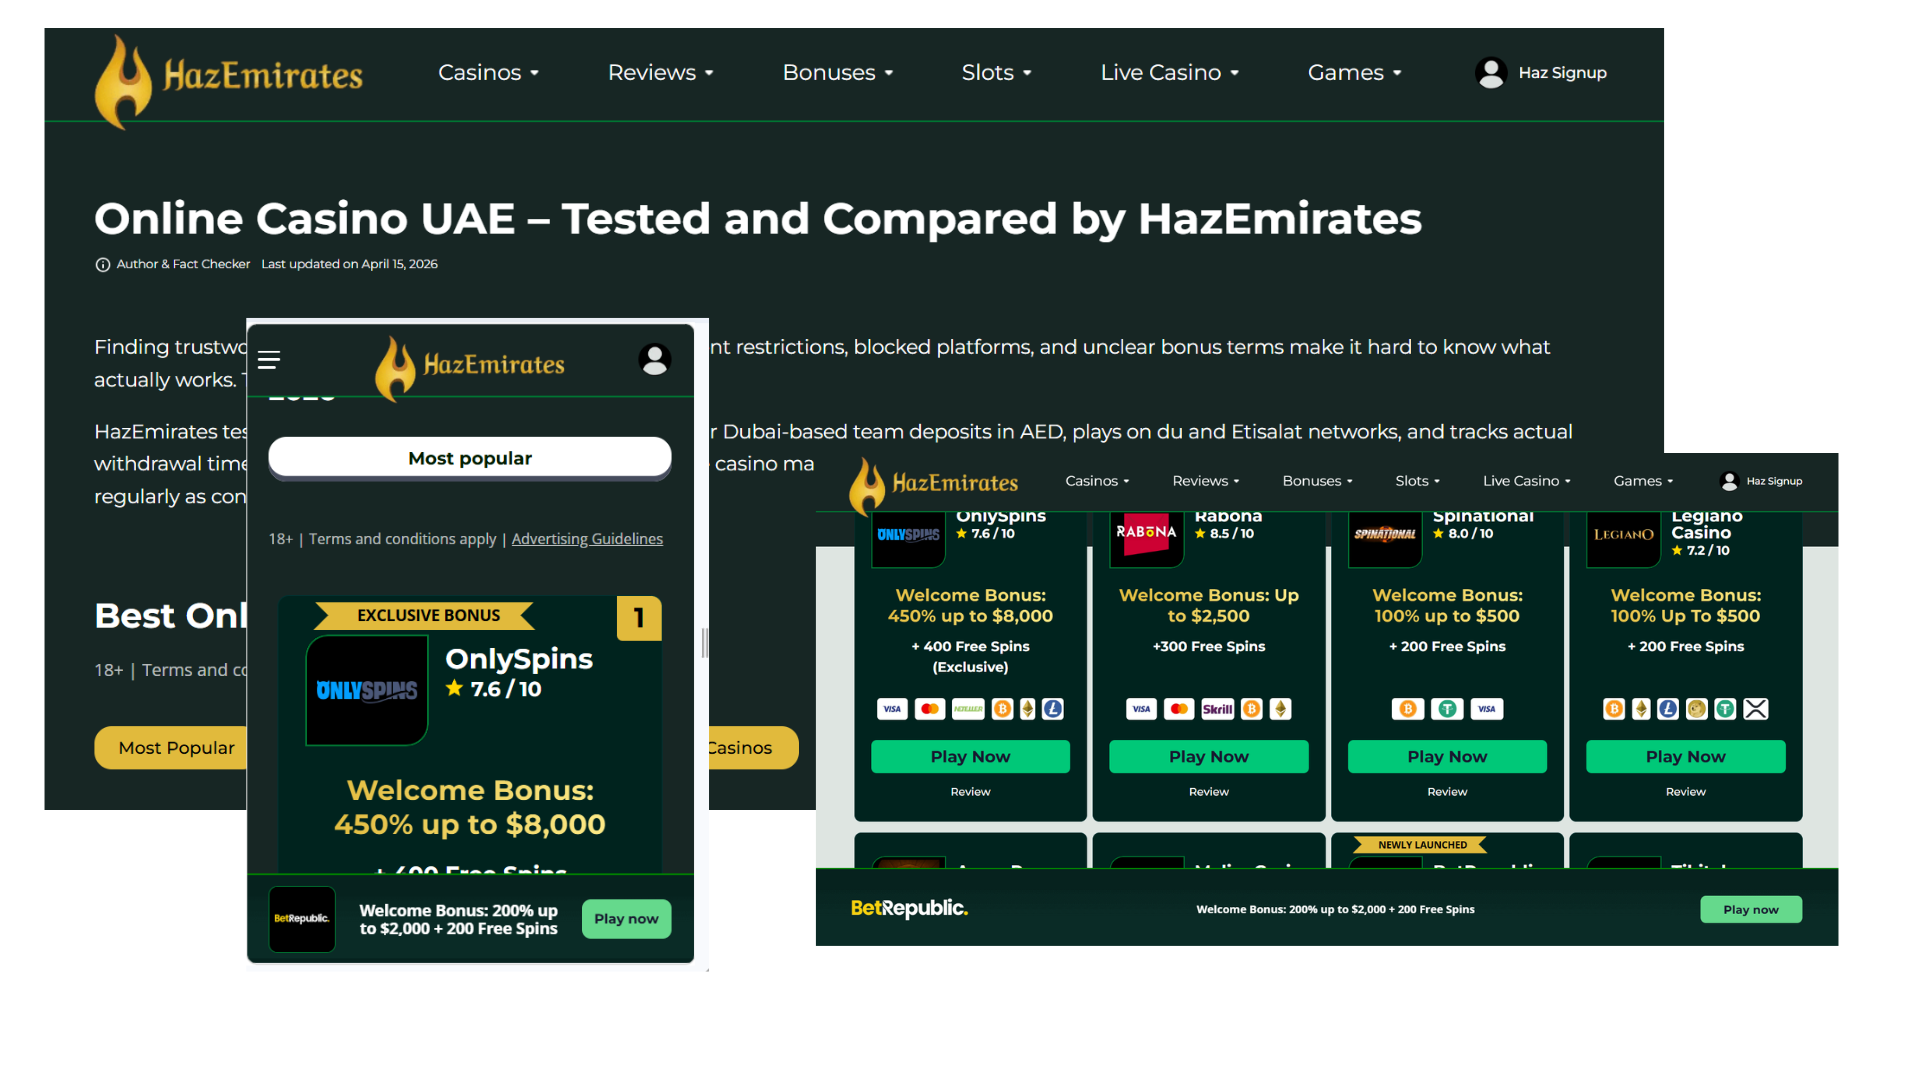Click the Litecoin icon on the OnlySpins card
The image size is (1920, 1080).
(1052, 709)
